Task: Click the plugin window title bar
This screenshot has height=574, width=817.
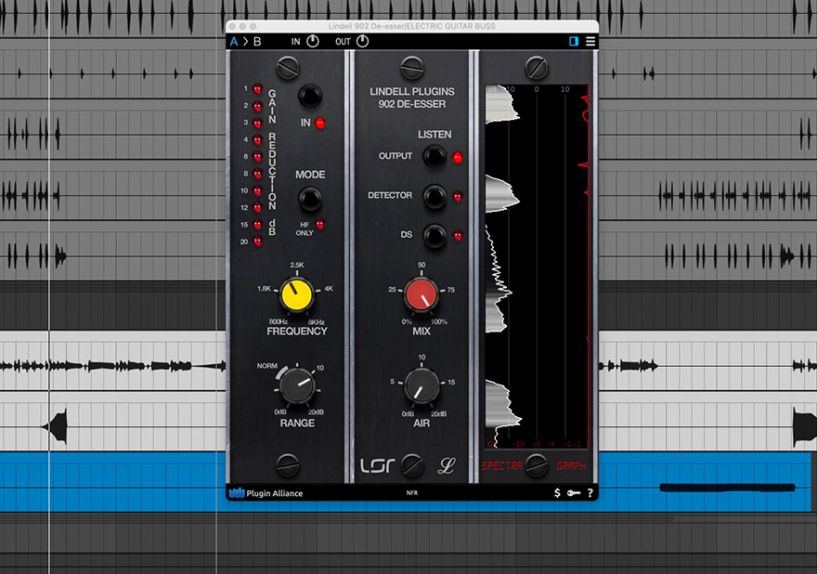Action: point(412,26)
